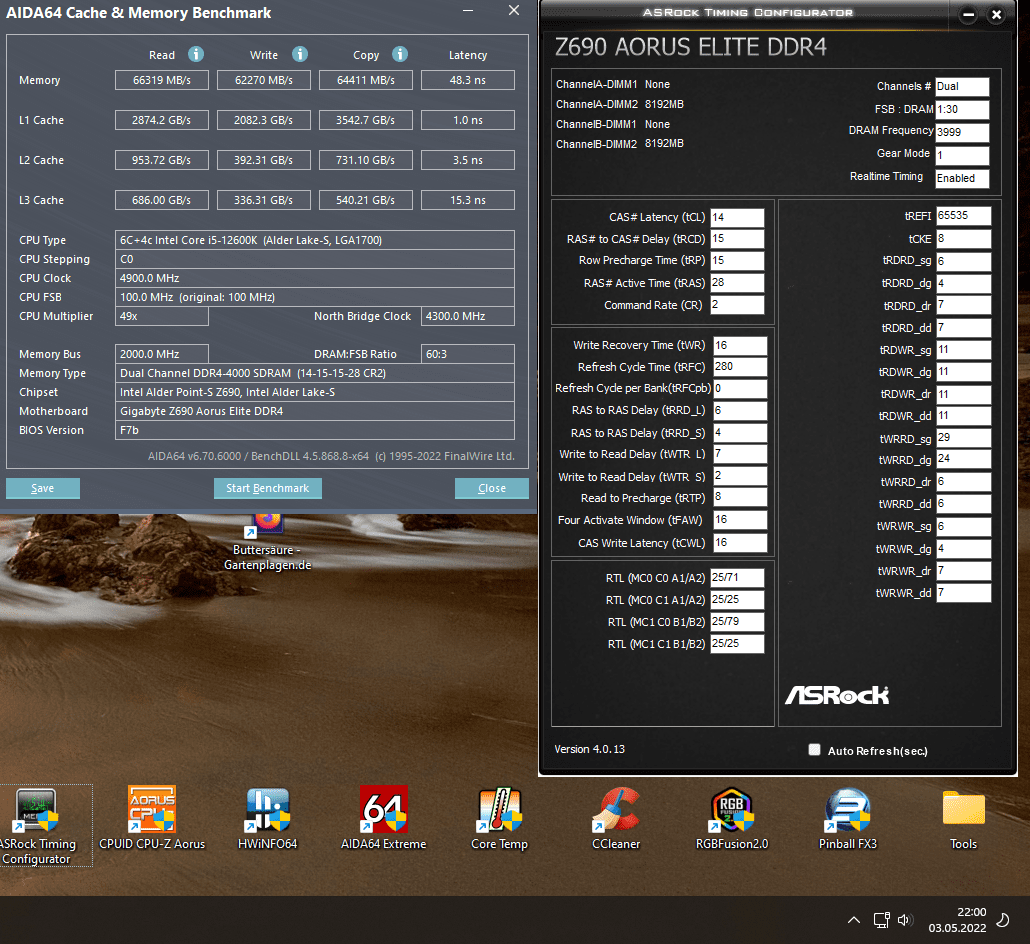Click CPU Clock value 4900.0 MHz
The width and height of the screenshot is (1030, 944).
pos(315,278)
